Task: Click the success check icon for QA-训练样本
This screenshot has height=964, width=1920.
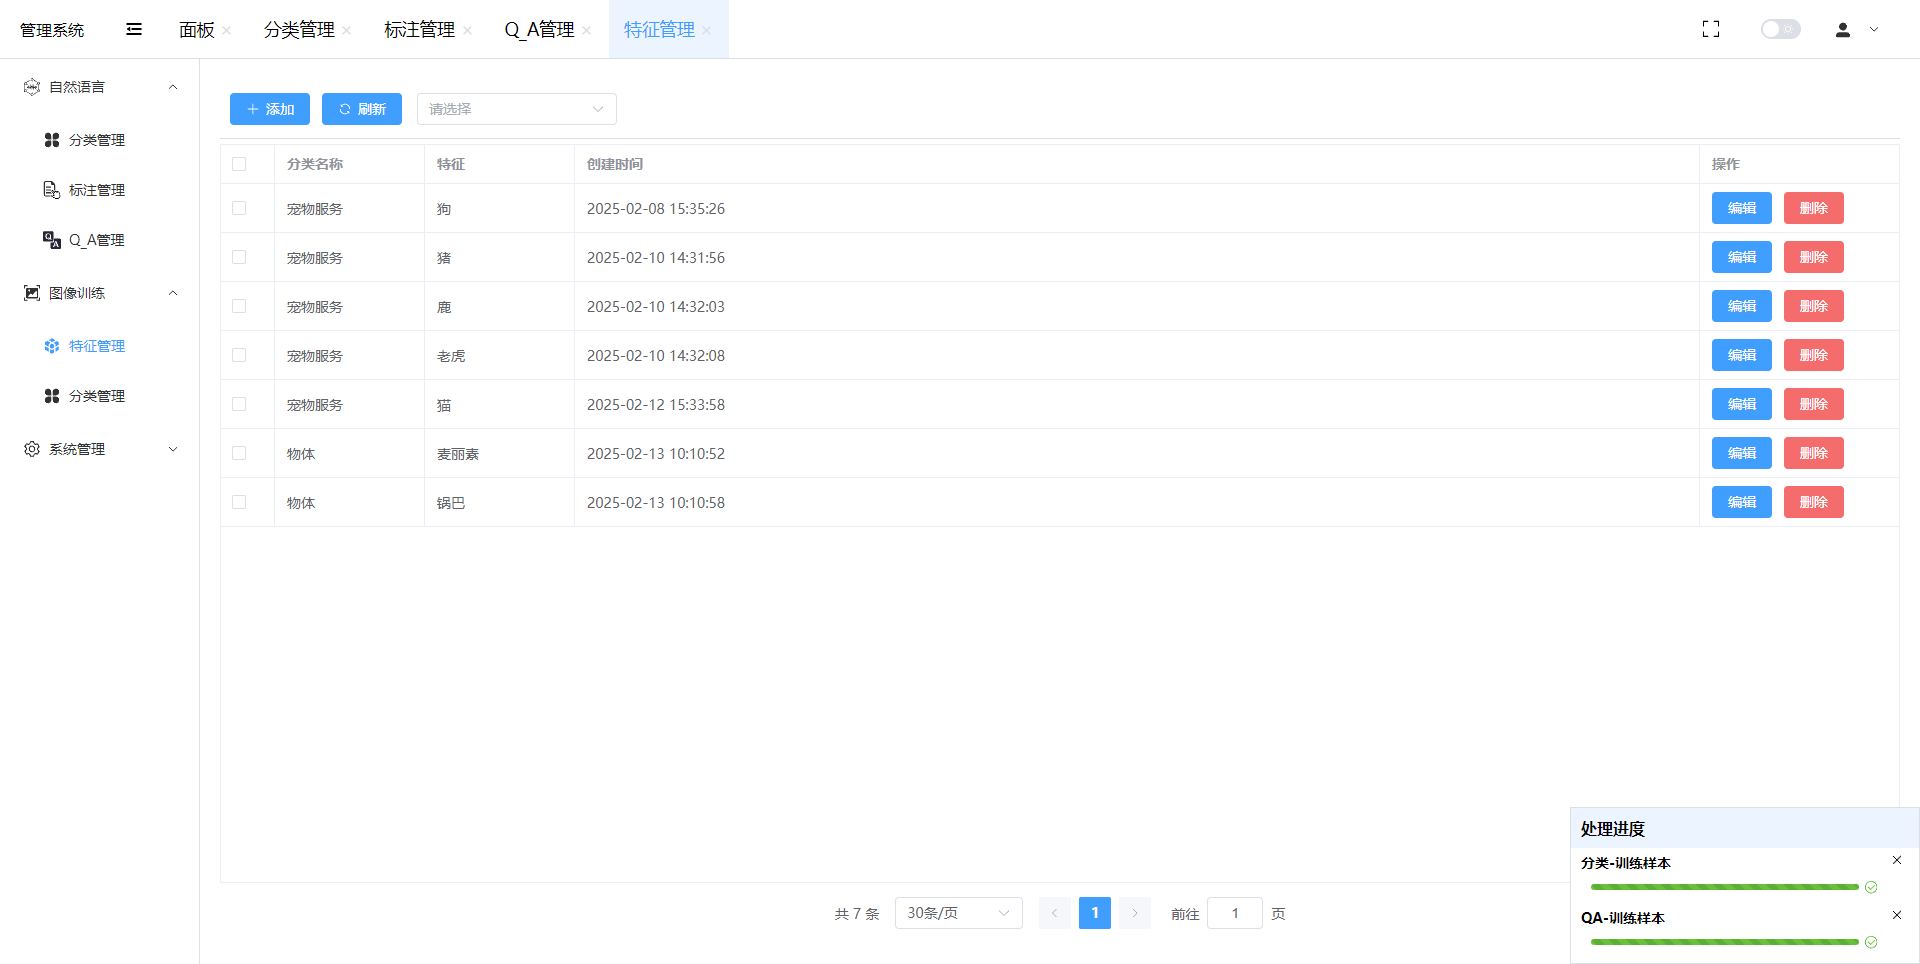Action: [1871, 942]
